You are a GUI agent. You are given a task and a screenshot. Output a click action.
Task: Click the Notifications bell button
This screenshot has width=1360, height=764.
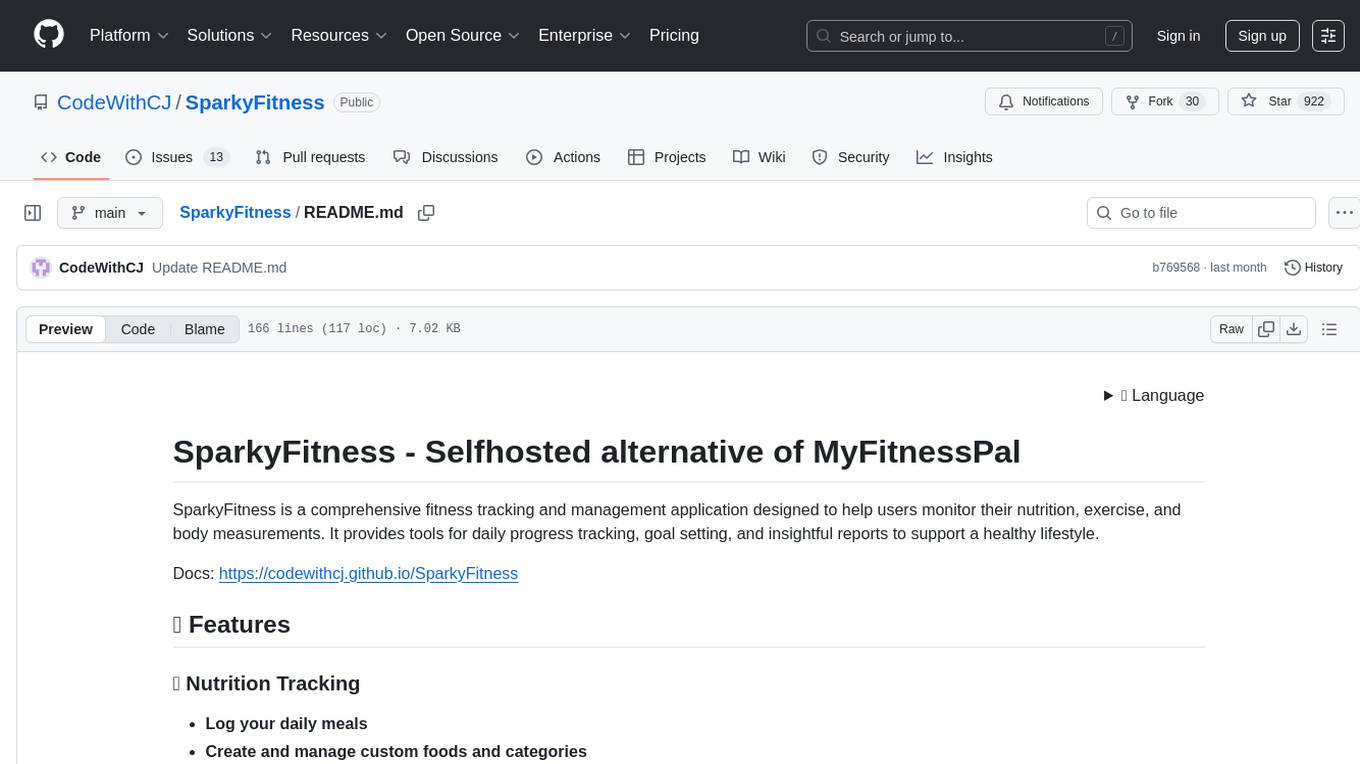(x=1044, y=102)
